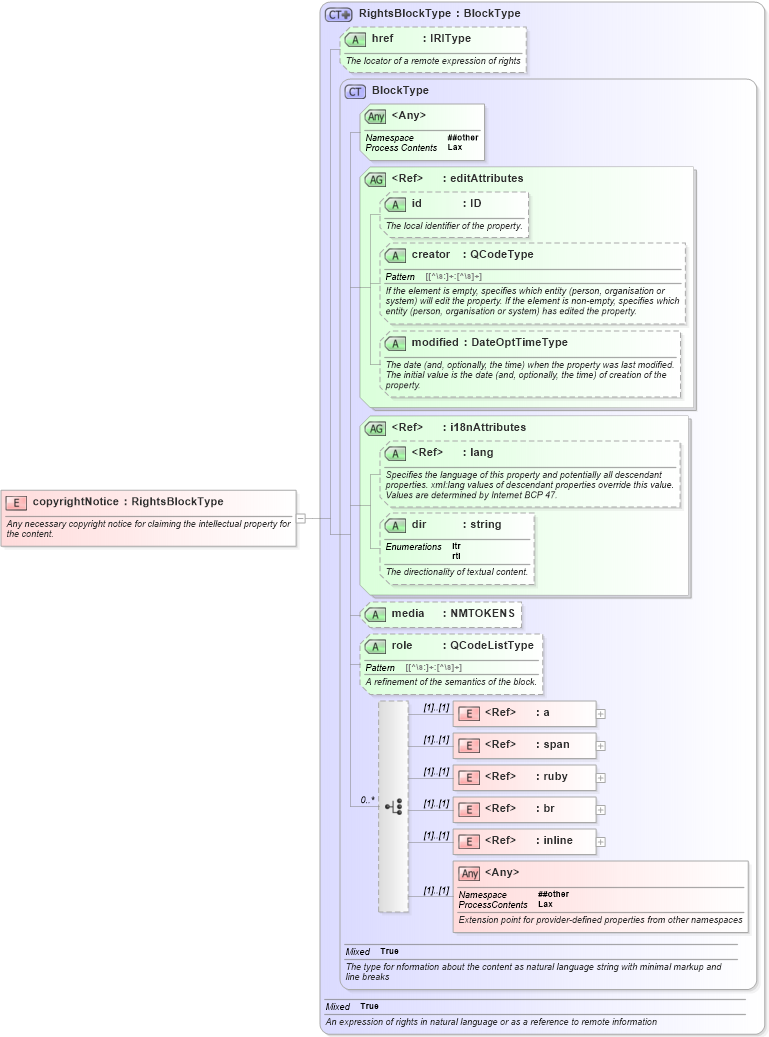This screenshot has width=769, height=1037.
Task: Expand the br element reference
Action: tap(601, 809)
